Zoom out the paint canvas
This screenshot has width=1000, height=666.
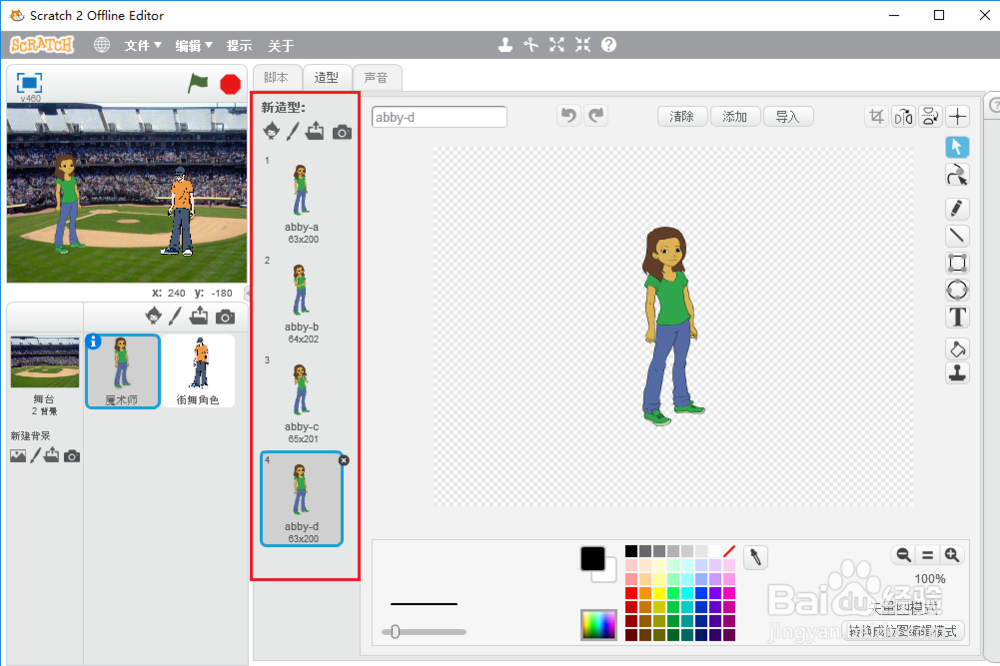pos(903,555)
